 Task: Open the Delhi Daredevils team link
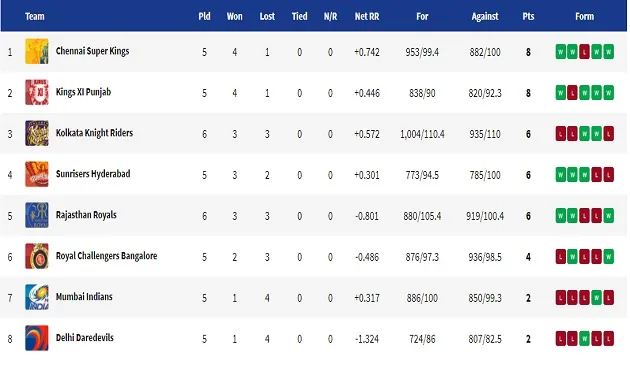coord(85,338)
